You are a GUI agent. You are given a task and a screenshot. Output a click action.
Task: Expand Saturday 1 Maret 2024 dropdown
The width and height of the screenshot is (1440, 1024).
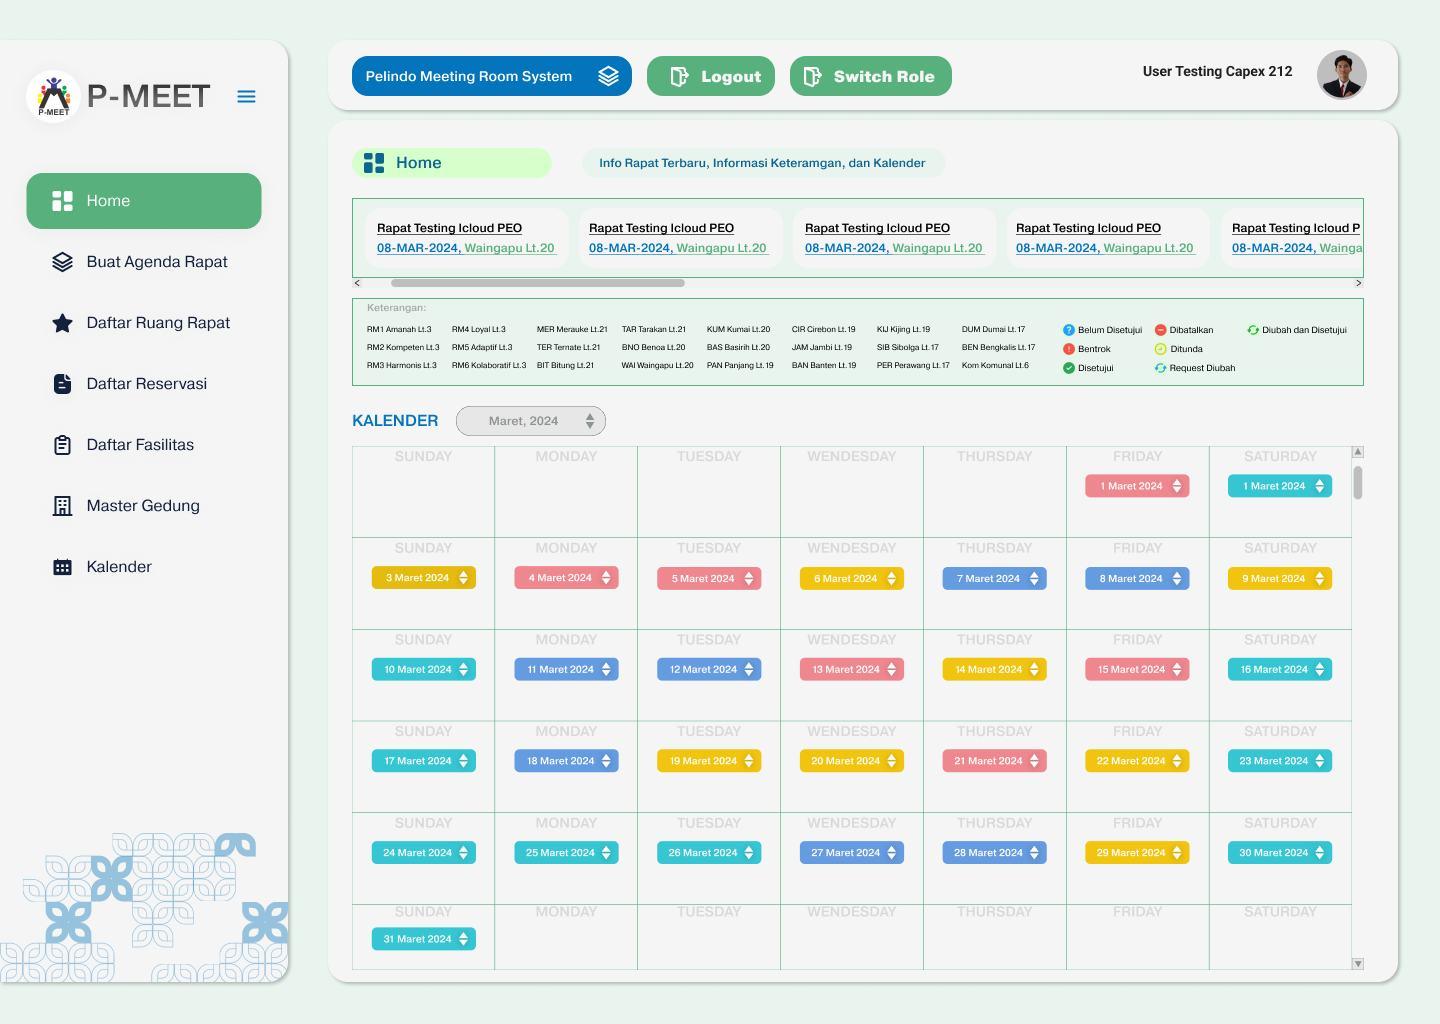coord(1280,486)
